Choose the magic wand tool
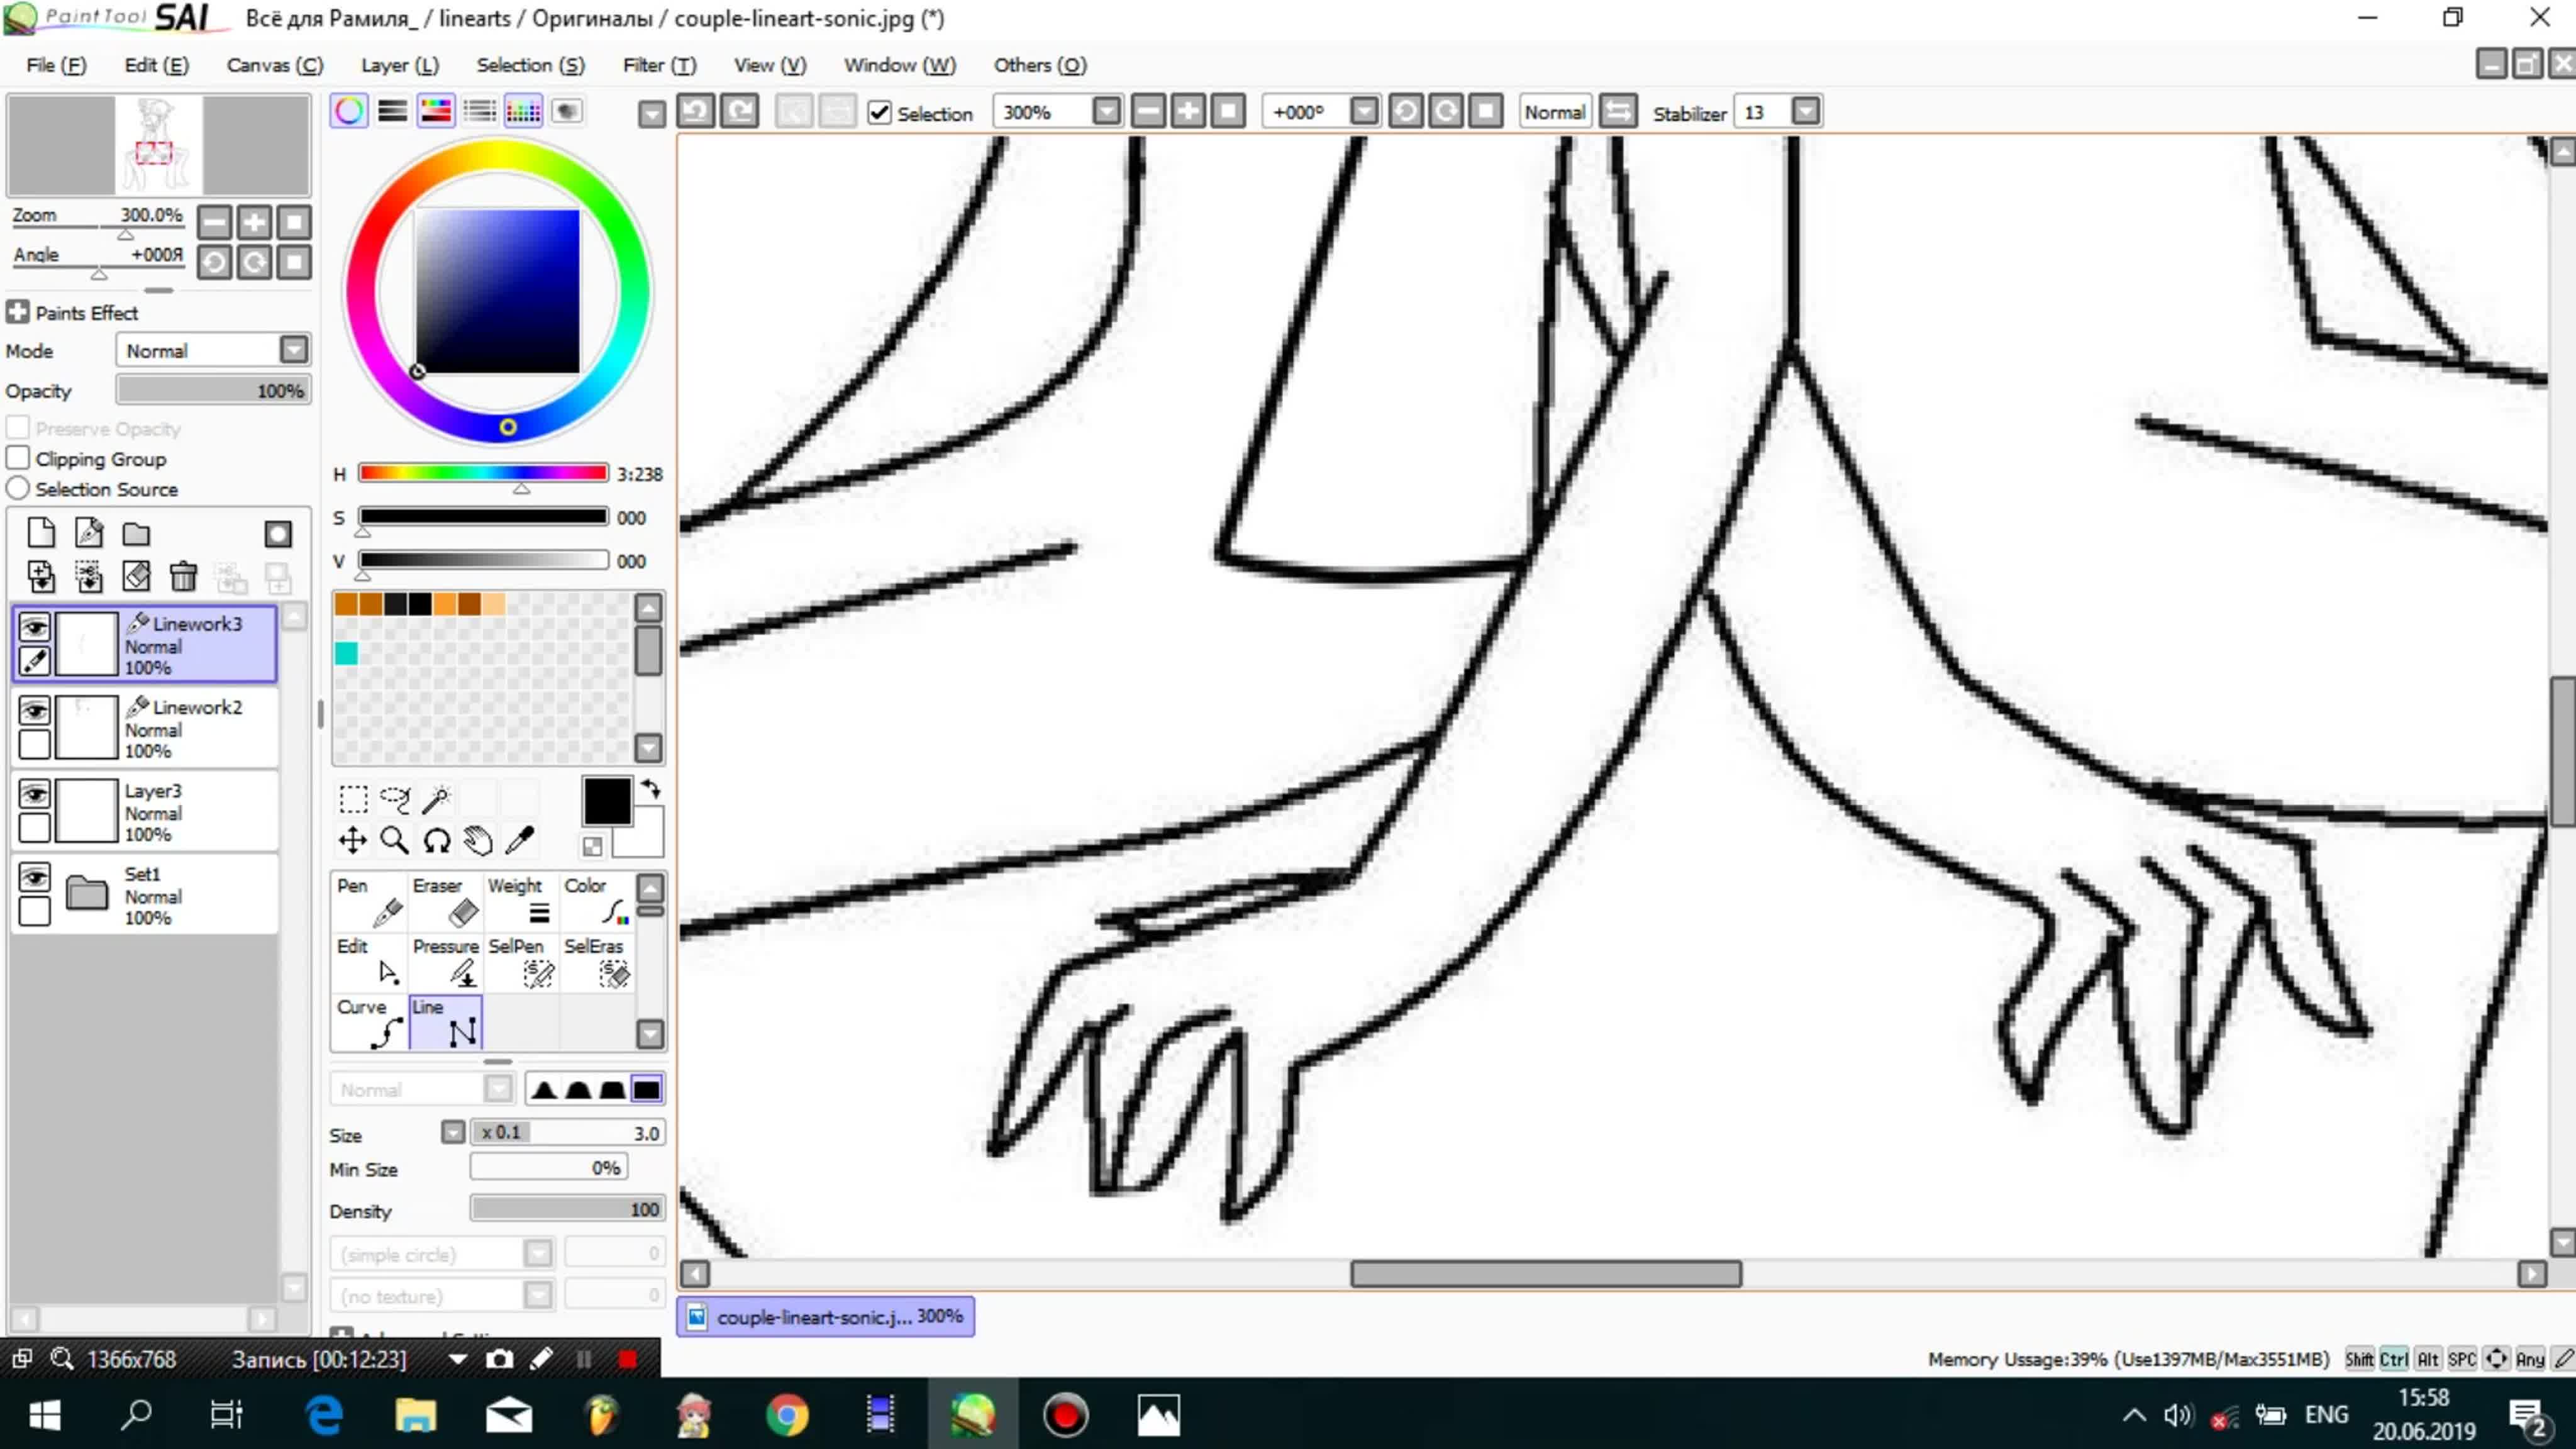 [x=437, y=799]
